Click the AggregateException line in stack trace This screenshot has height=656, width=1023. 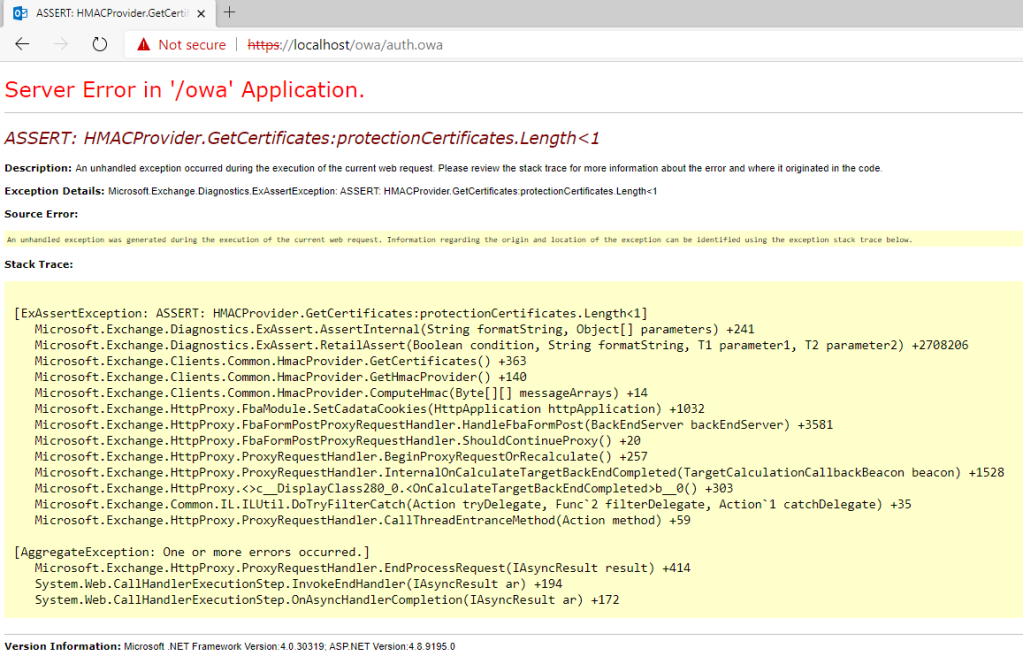[192, 552]
